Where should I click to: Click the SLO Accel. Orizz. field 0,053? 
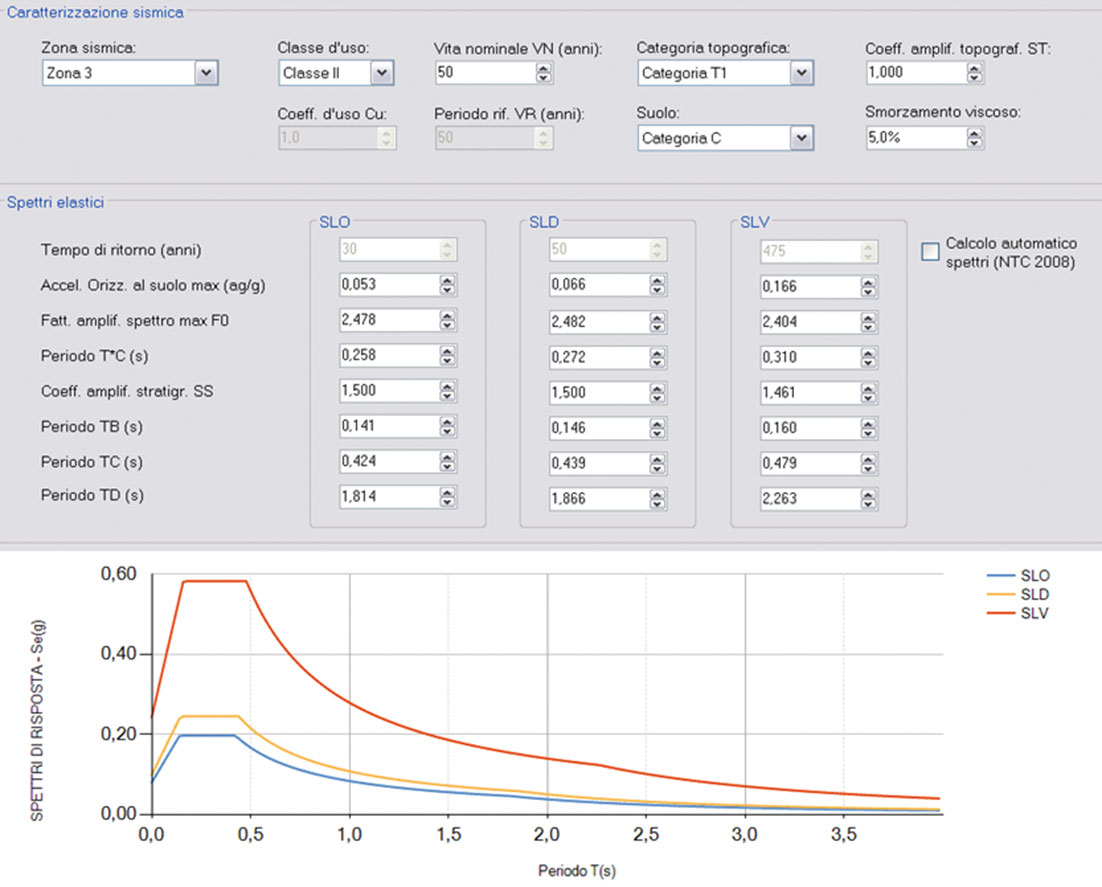(389, 285)
